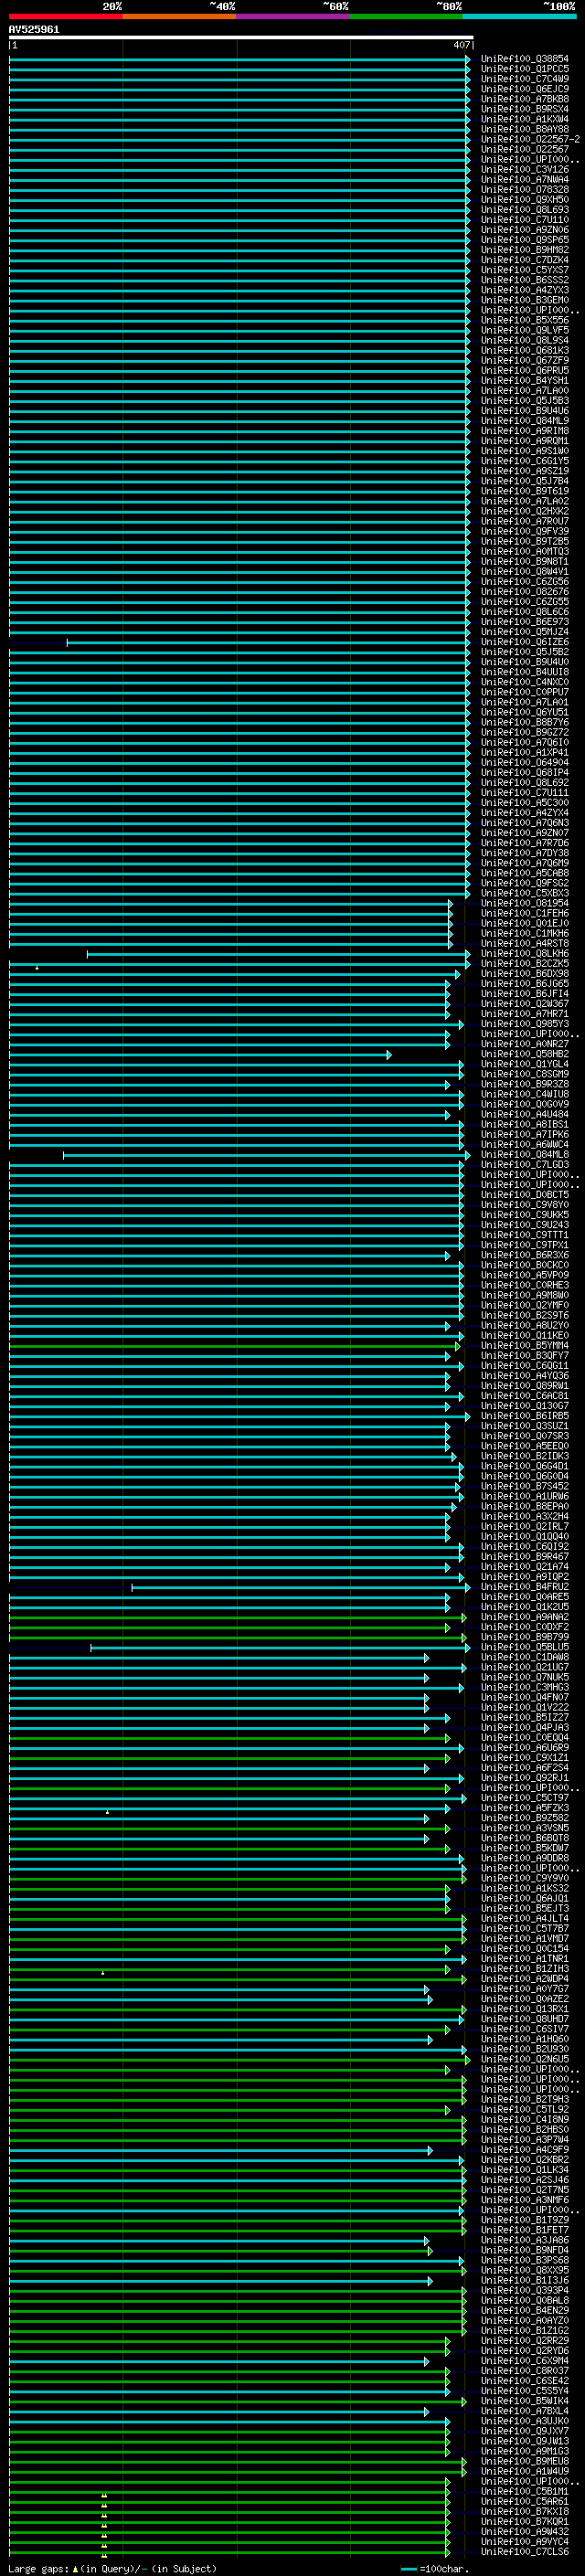Select hit label UniRef100_B3GEM0
This screenshot has width=585, height=2576.
tap(524, 300)
